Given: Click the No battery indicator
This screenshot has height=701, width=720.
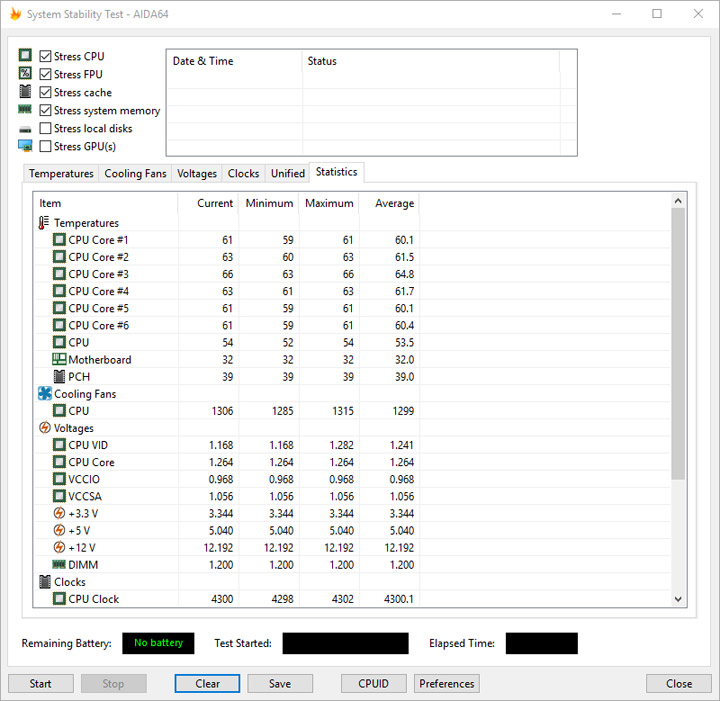Looking at the screenshot, I should tap(158, 643).
